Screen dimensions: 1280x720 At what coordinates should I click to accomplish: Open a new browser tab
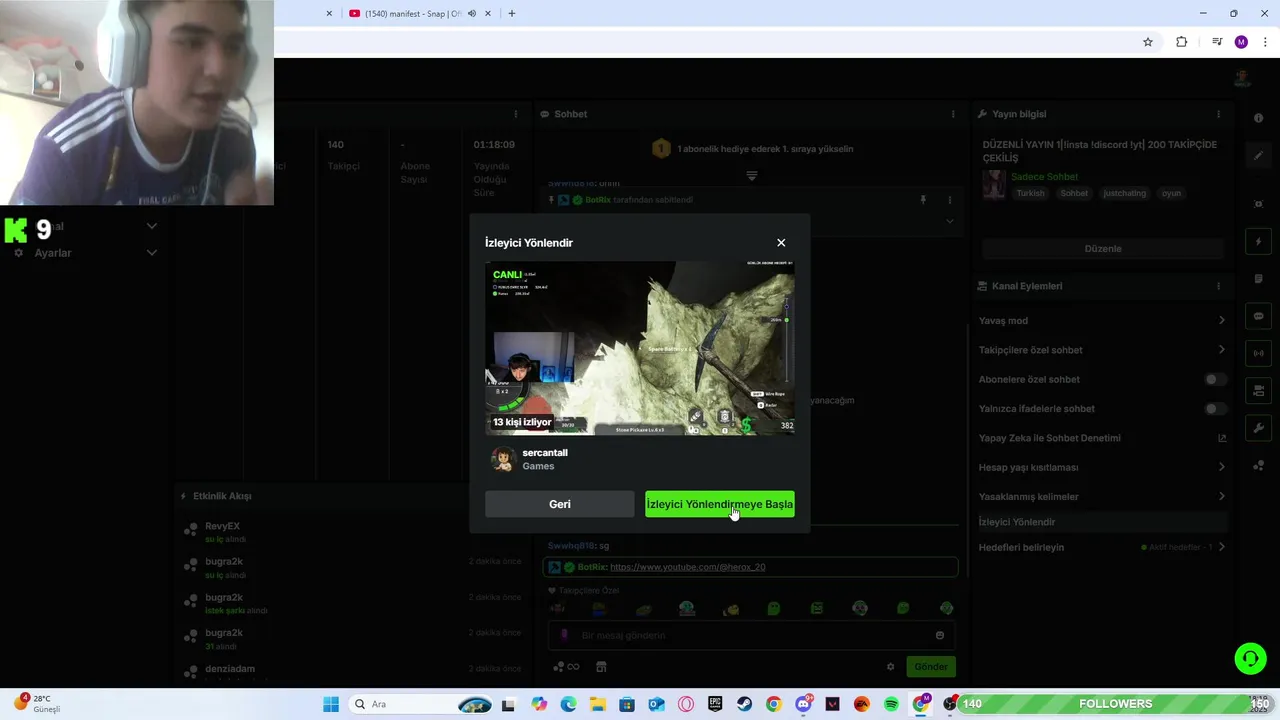tap(511, 13)
